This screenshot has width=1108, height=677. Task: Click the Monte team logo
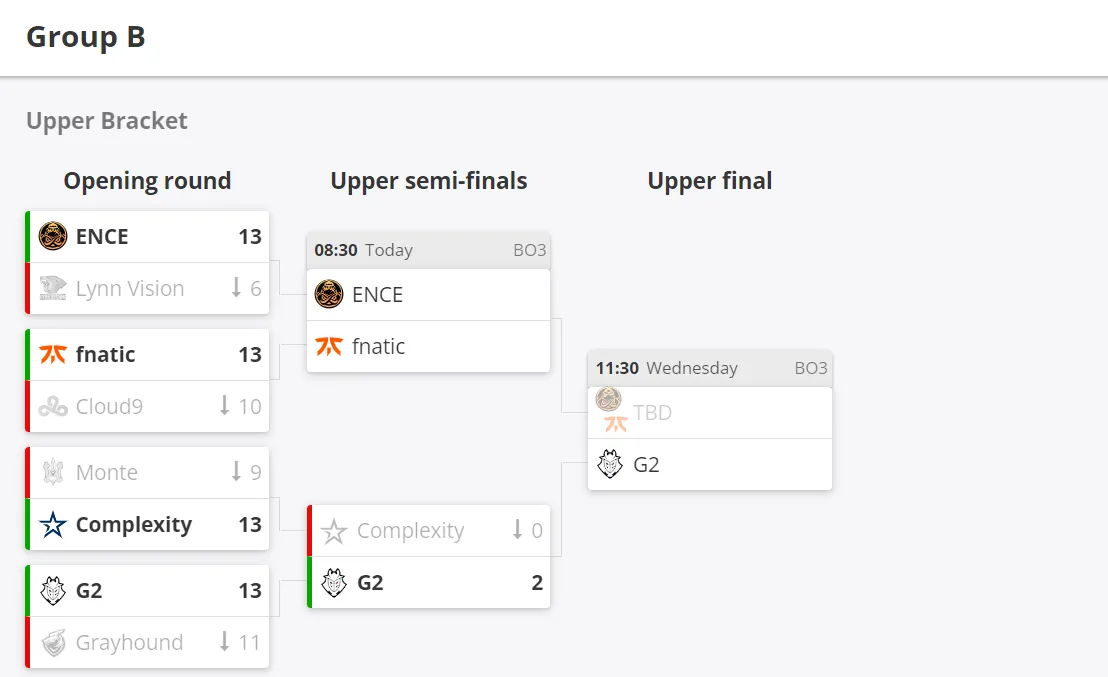pos(52,472)
